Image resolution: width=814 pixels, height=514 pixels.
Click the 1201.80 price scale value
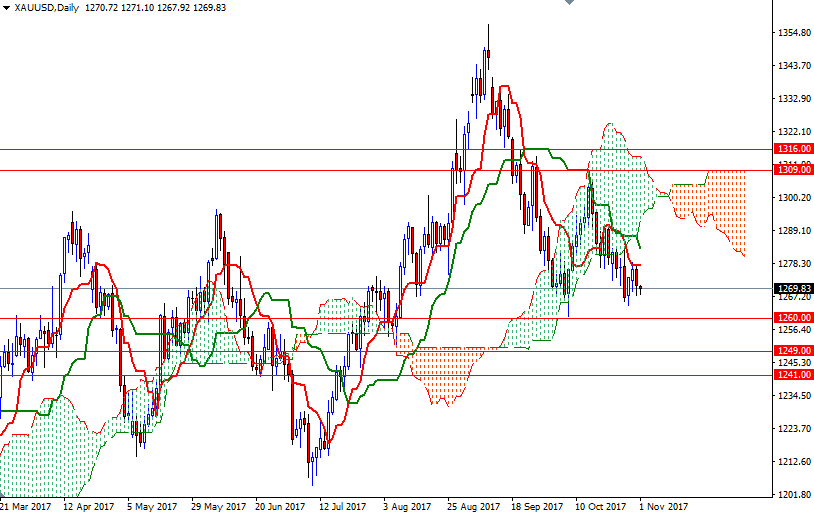[793, 495]
